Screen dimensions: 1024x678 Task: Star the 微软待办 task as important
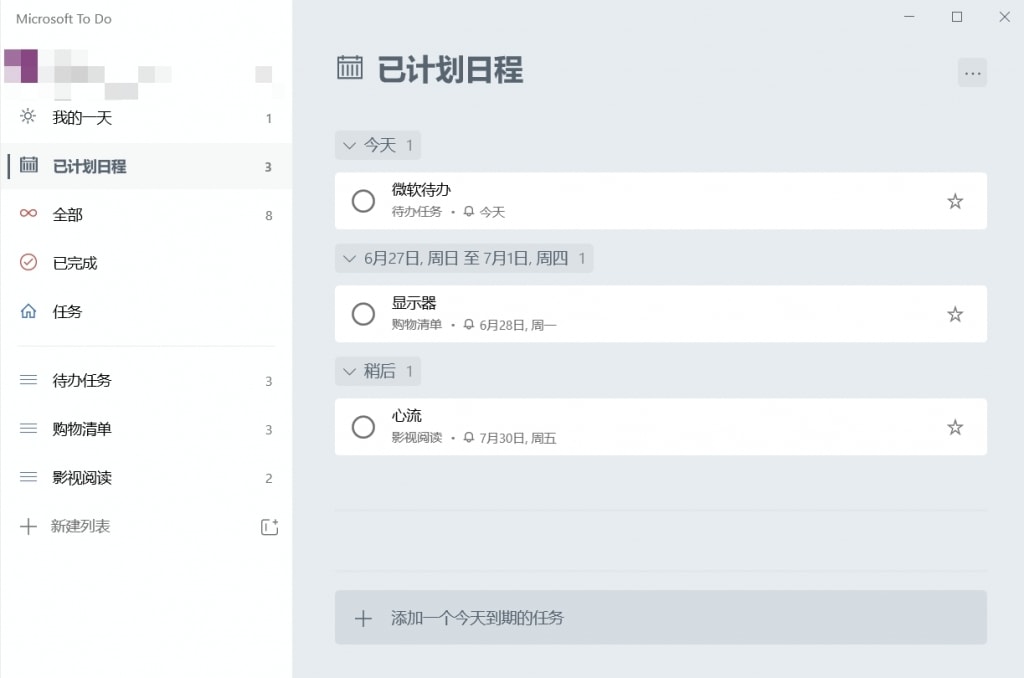click(x=955, y=201)
